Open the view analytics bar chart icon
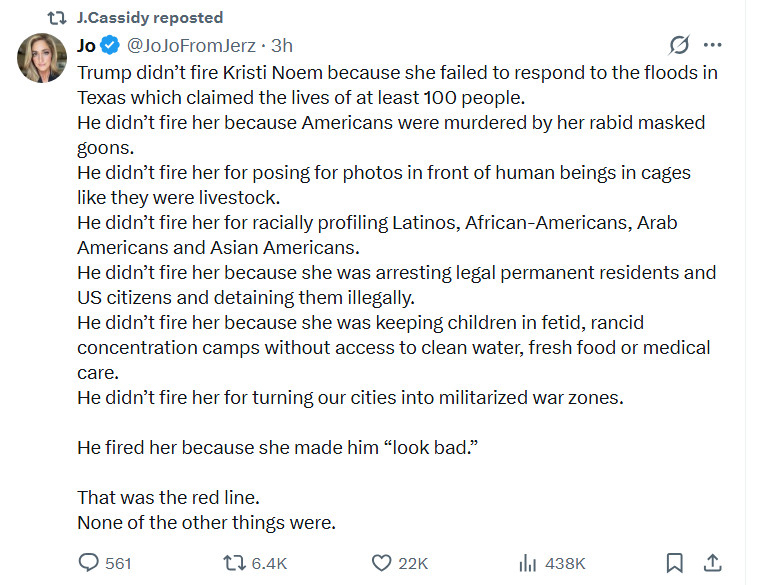The width and height of the screenshot is (762, 585). coord(529,563)
